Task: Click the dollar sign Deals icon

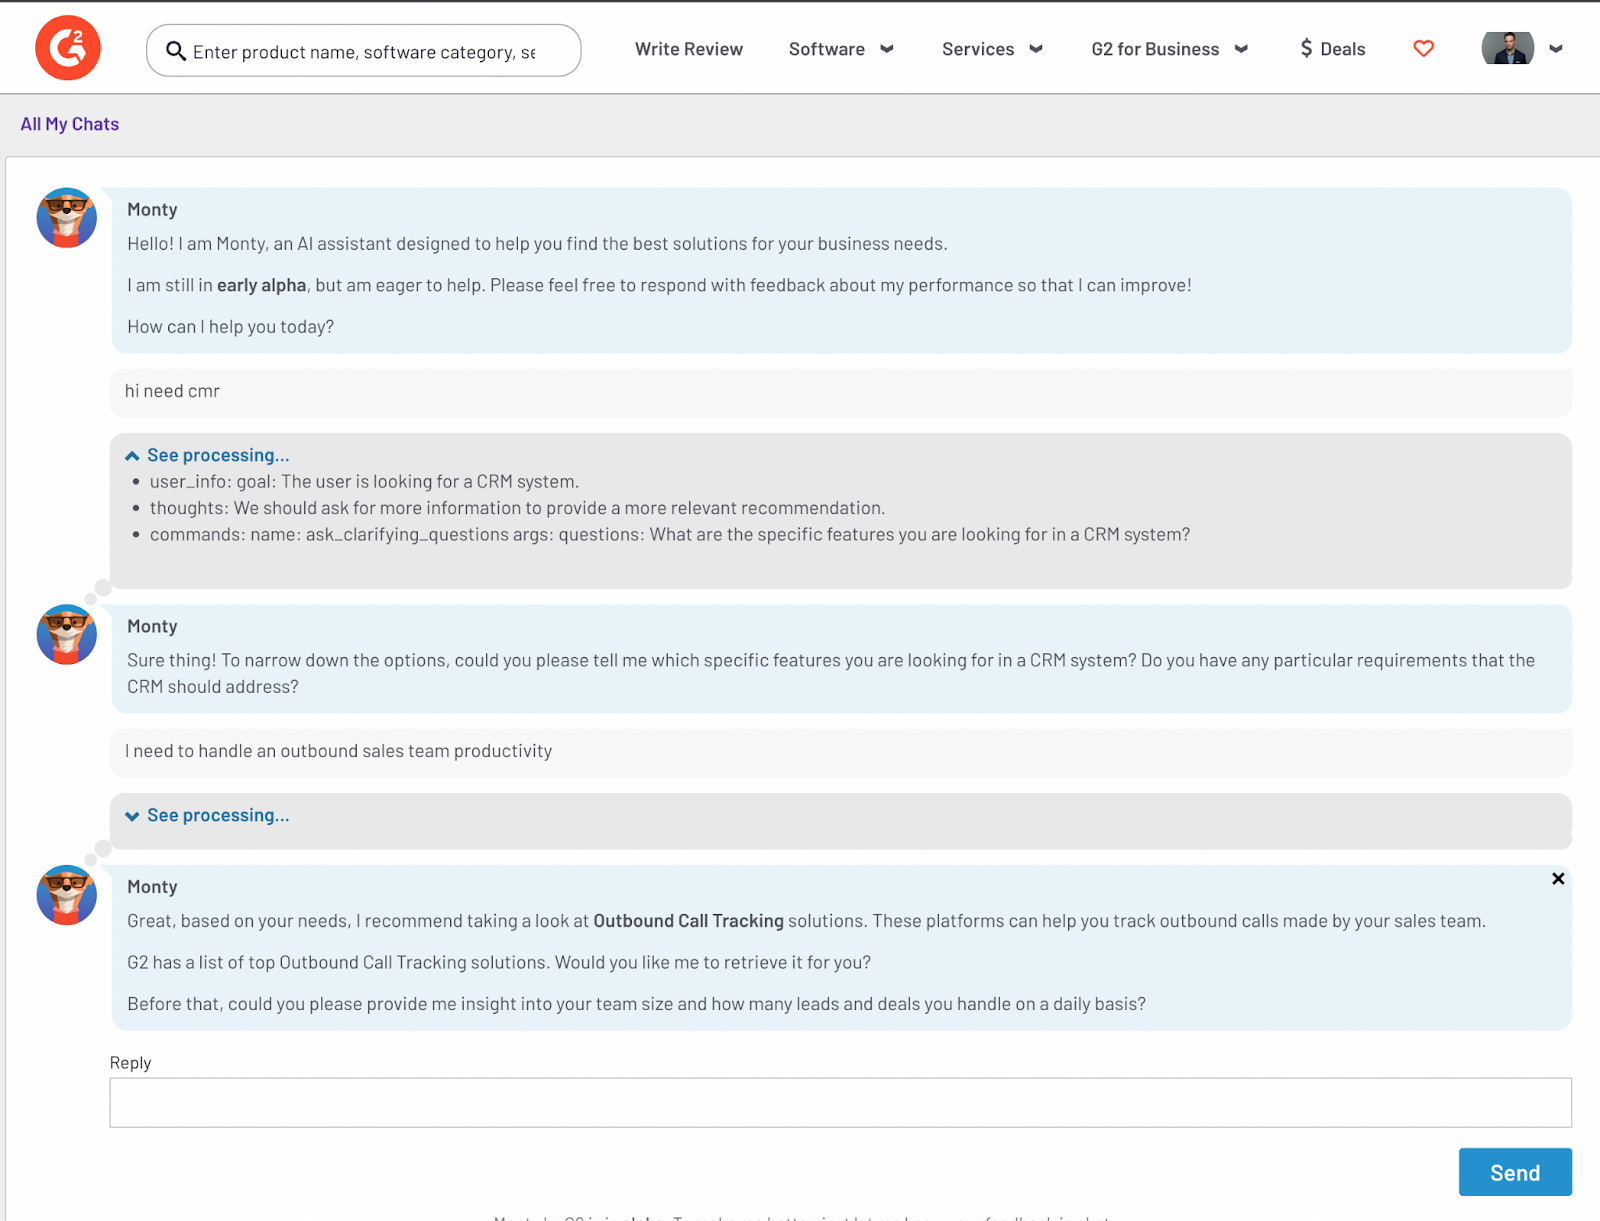Action: (x=1306, y=49)
